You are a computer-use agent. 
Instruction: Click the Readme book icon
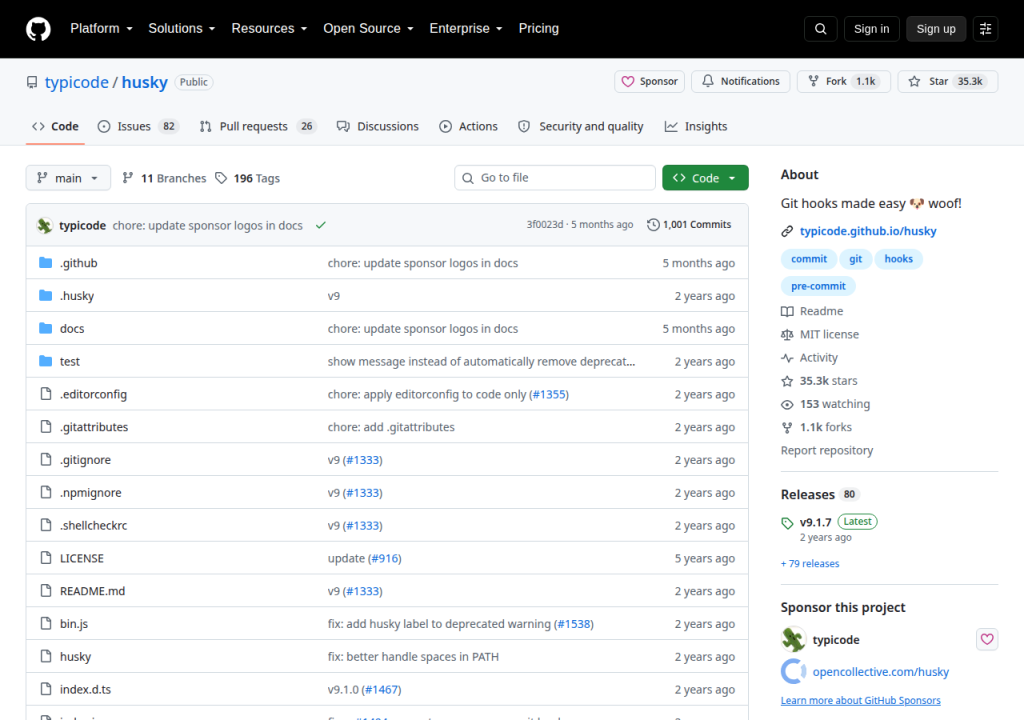pos(787,312)
